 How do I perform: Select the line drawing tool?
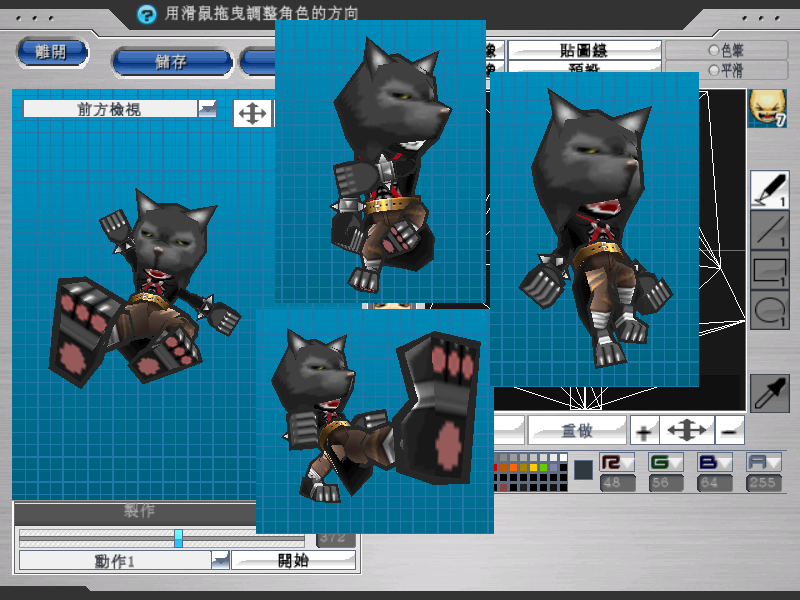(769, 230)
